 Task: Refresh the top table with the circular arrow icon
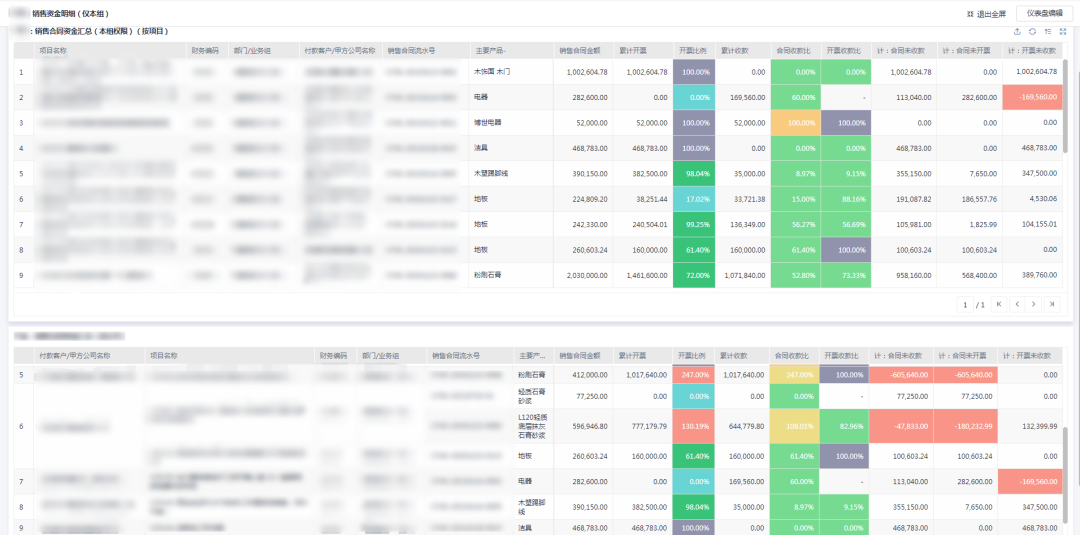[1032, 31]
